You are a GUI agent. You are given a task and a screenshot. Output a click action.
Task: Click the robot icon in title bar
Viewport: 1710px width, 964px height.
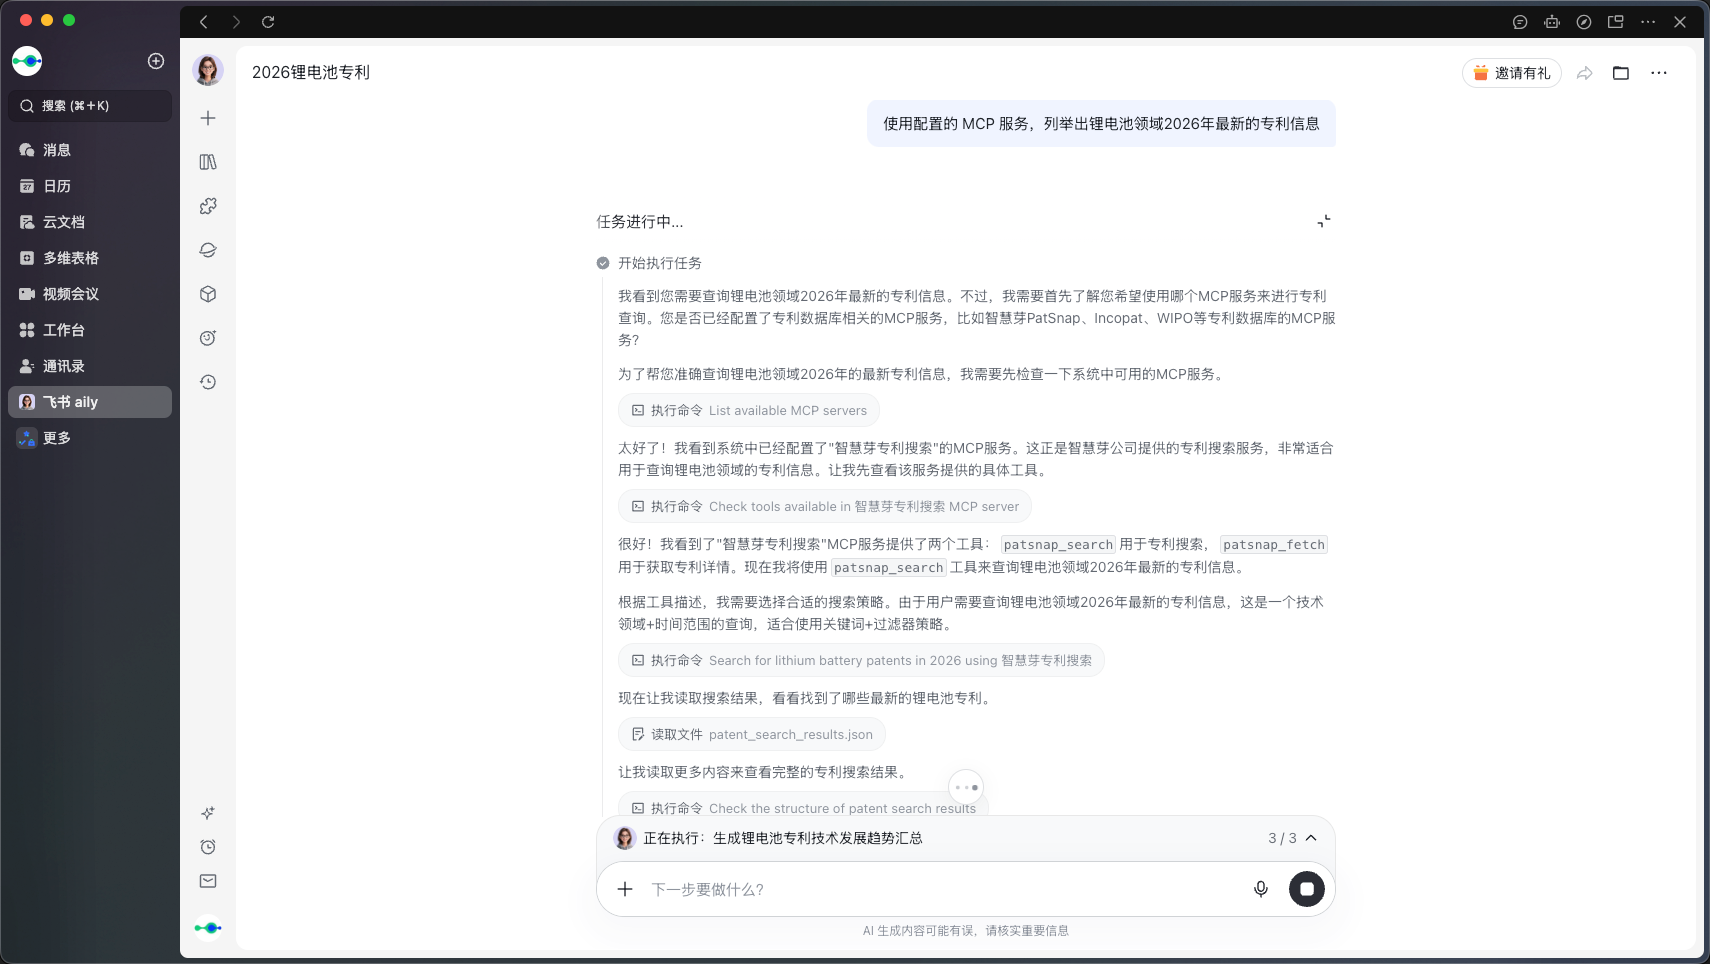[x=1552, y=22]
